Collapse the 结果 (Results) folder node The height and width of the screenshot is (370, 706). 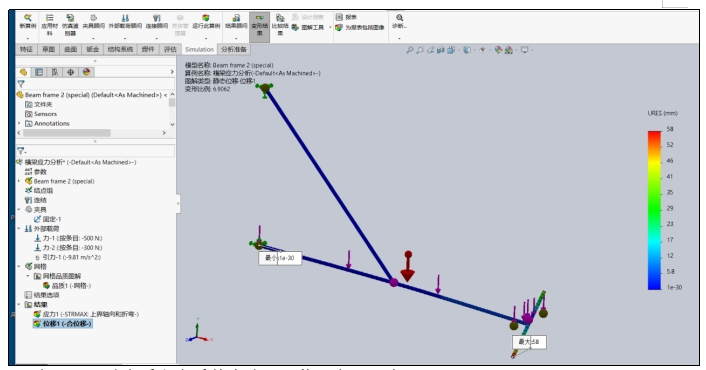(19, 305)
